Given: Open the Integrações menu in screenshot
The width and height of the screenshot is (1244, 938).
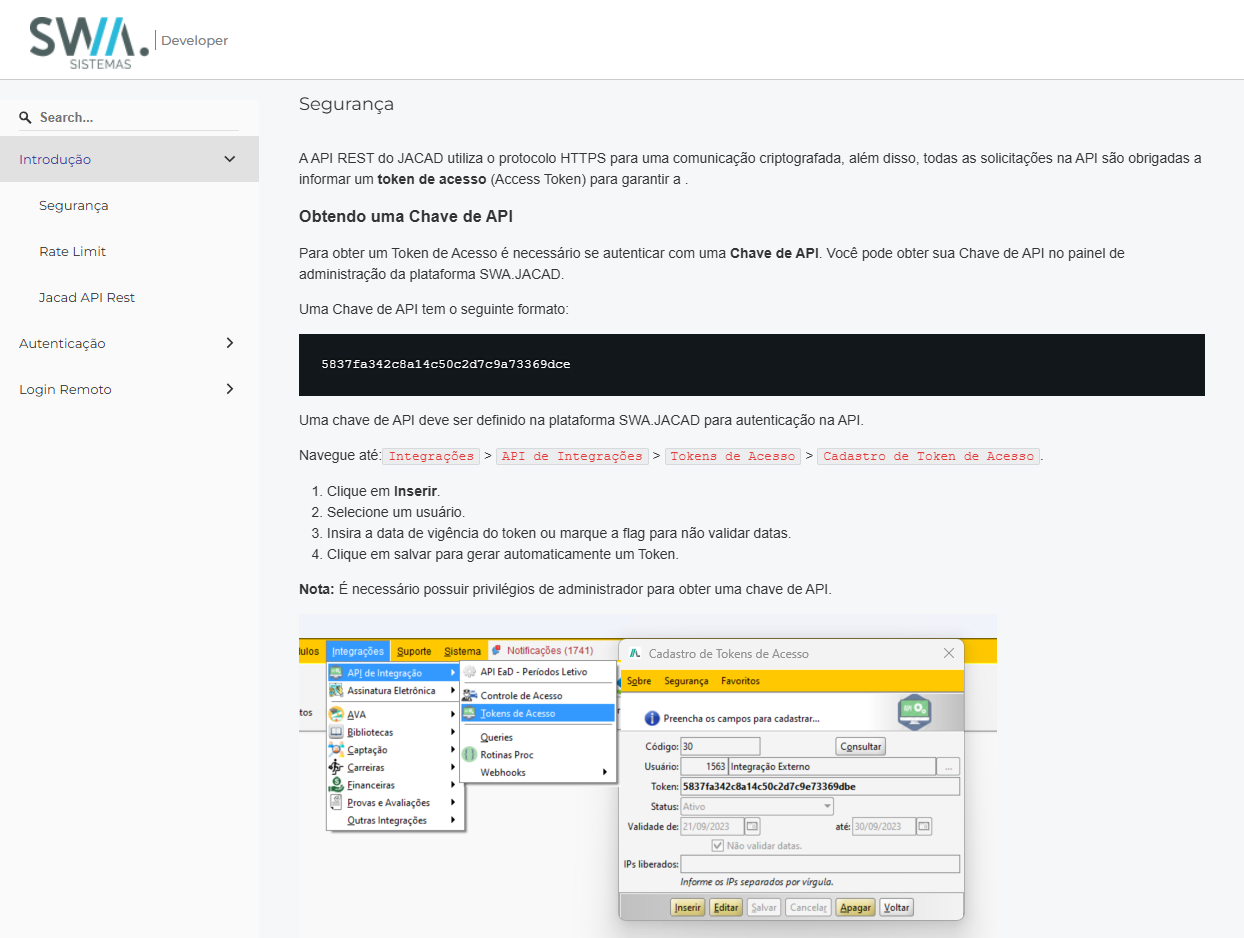Looking at the screenshot, I should (x=358, y=651).
